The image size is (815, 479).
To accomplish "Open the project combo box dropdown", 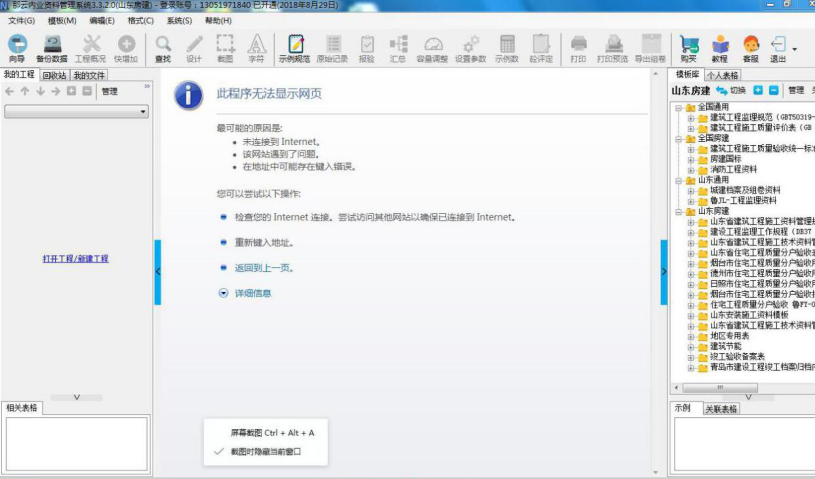I will [x=143, y=111].
